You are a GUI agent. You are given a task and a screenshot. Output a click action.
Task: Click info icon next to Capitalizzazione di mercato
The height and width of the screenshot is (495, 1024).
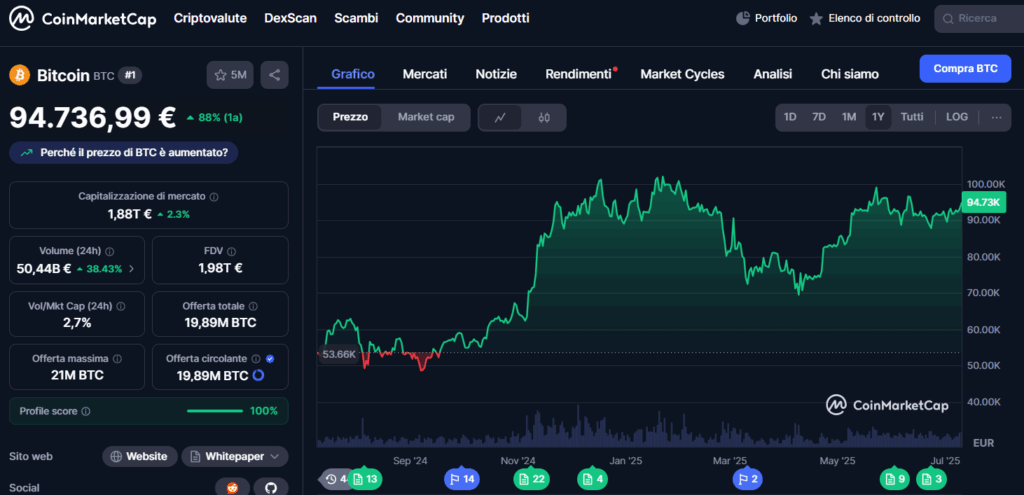click(x=214, y=197)
